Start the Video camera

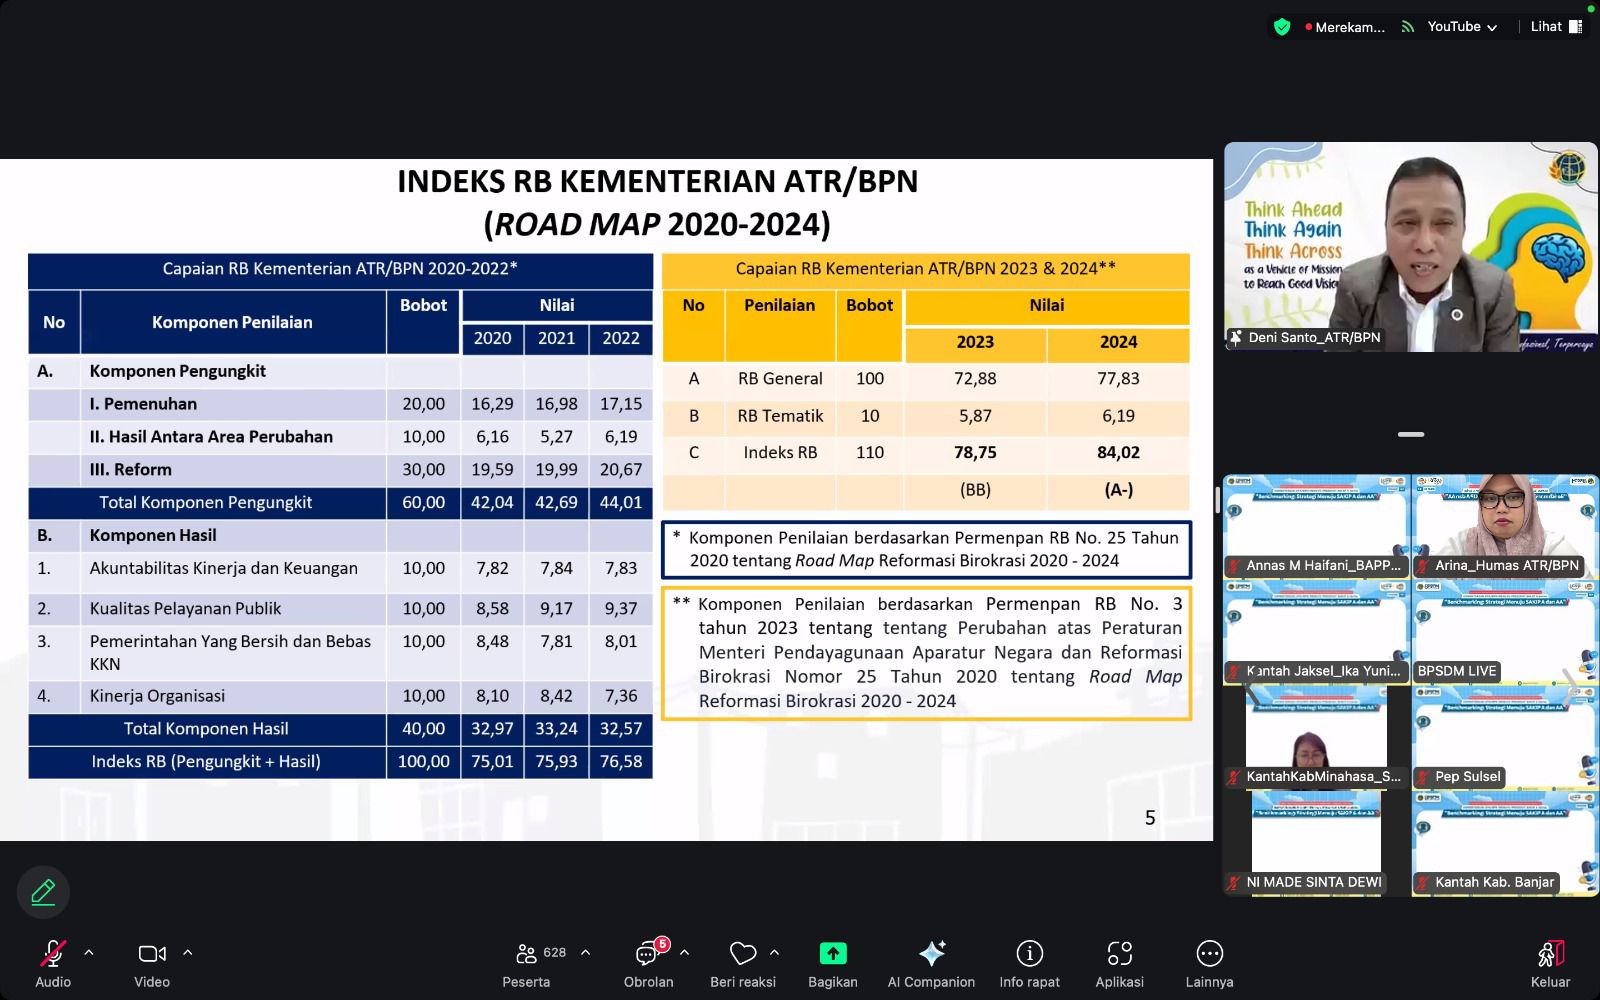[151, 953]
